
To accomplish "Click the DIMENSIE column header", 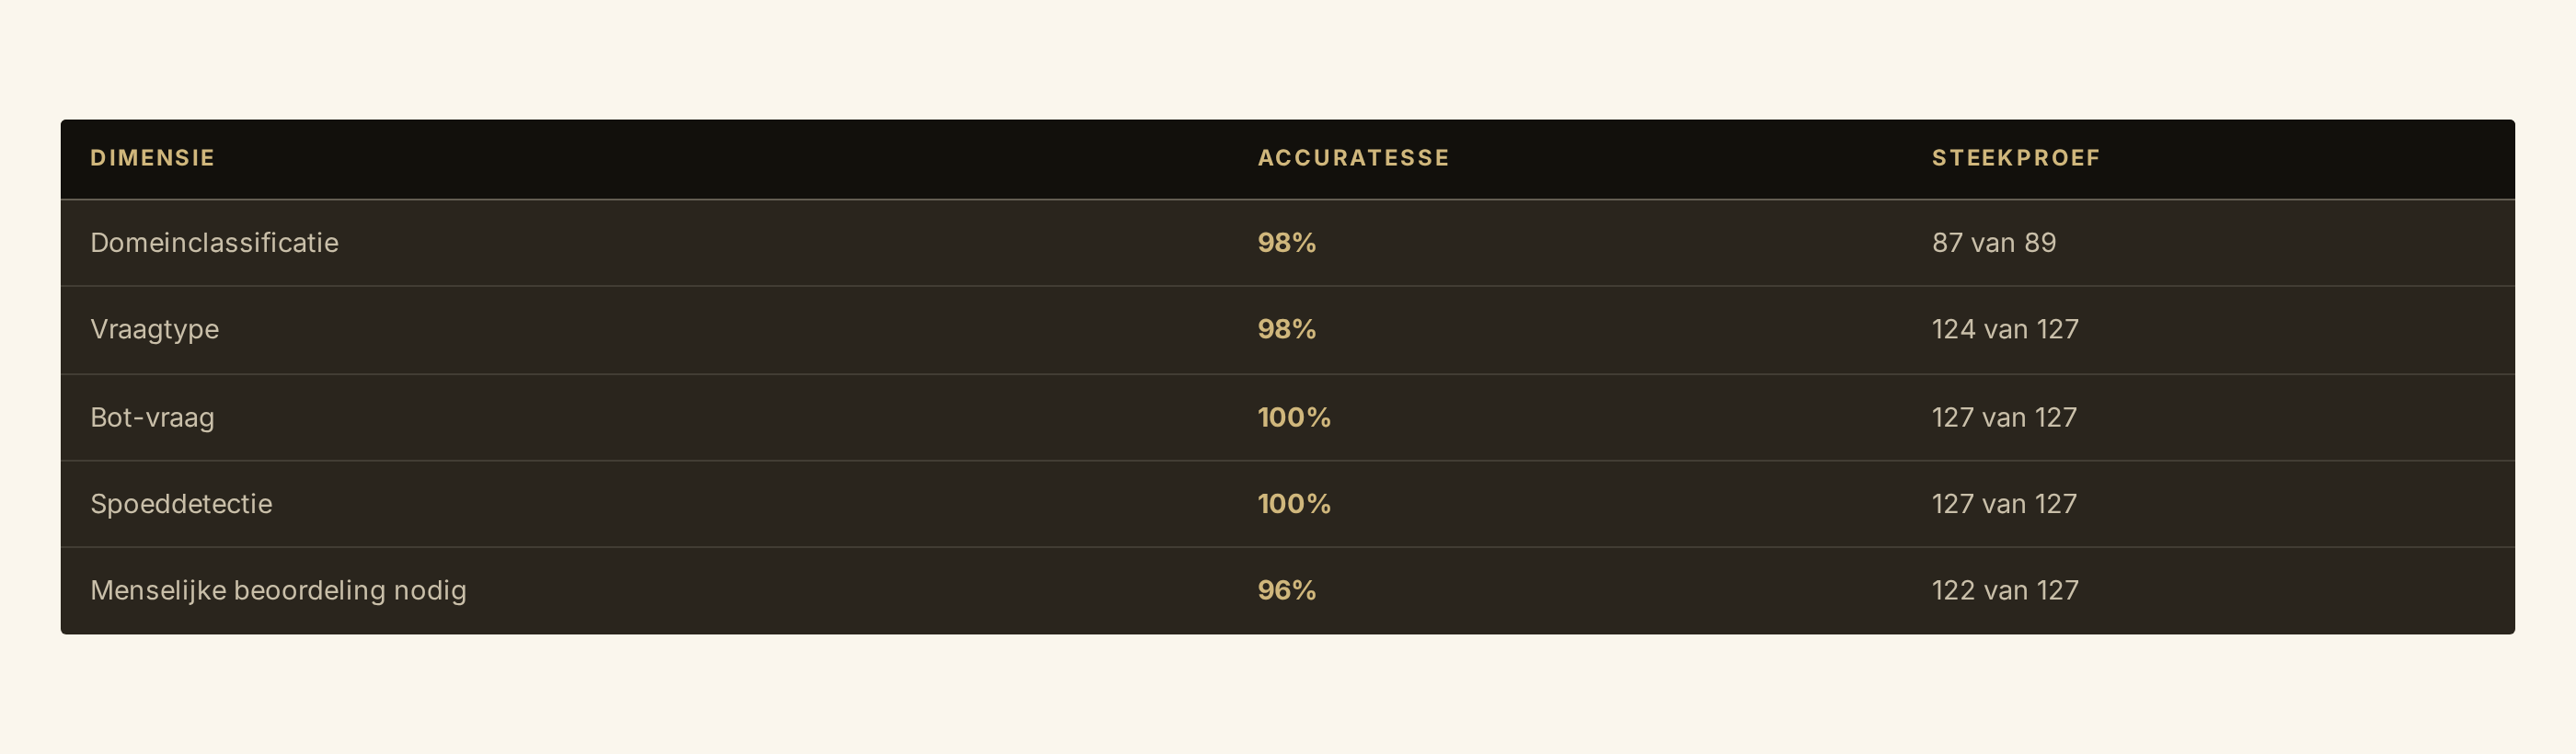I will (152, 158).
